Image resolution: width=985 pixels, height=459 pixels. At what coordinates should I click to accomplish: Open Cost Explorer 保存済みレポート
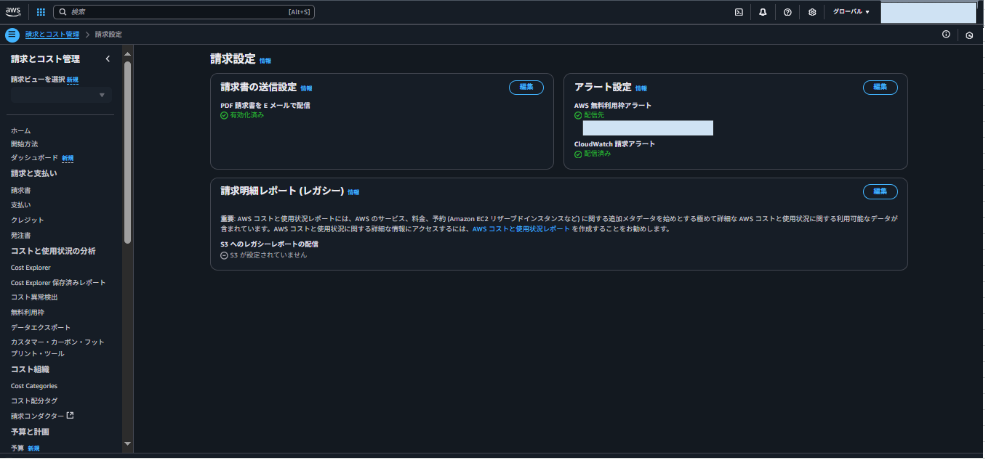pos(58,283)
